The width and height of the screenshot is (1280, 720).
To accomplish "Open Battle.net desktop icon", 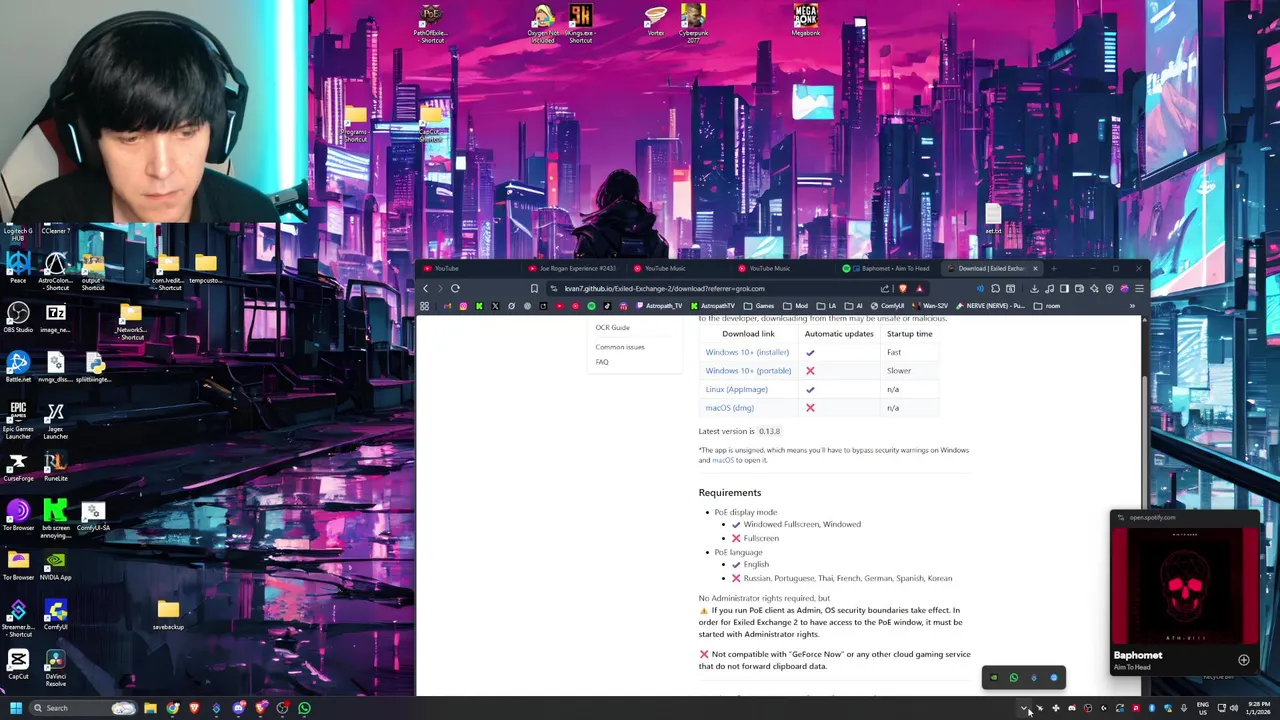I will coord(18,368).
